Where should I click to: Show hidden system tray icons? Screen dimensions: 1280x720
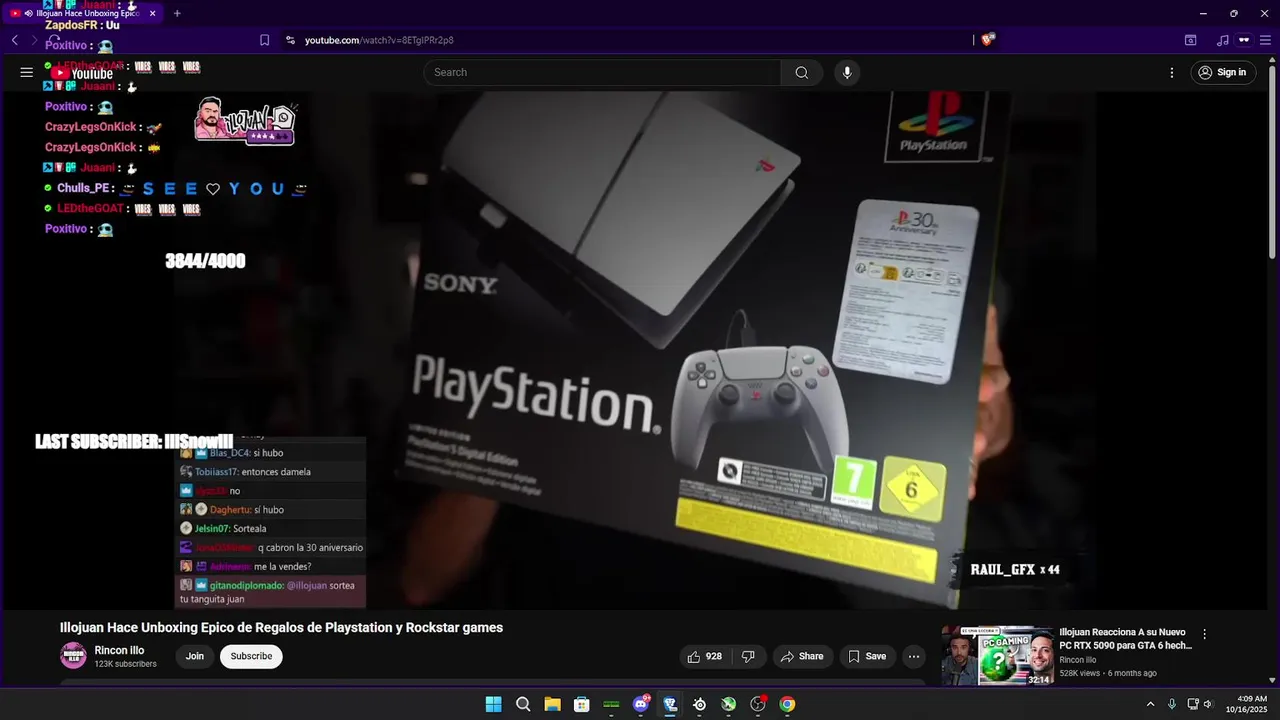[1150, 704]
